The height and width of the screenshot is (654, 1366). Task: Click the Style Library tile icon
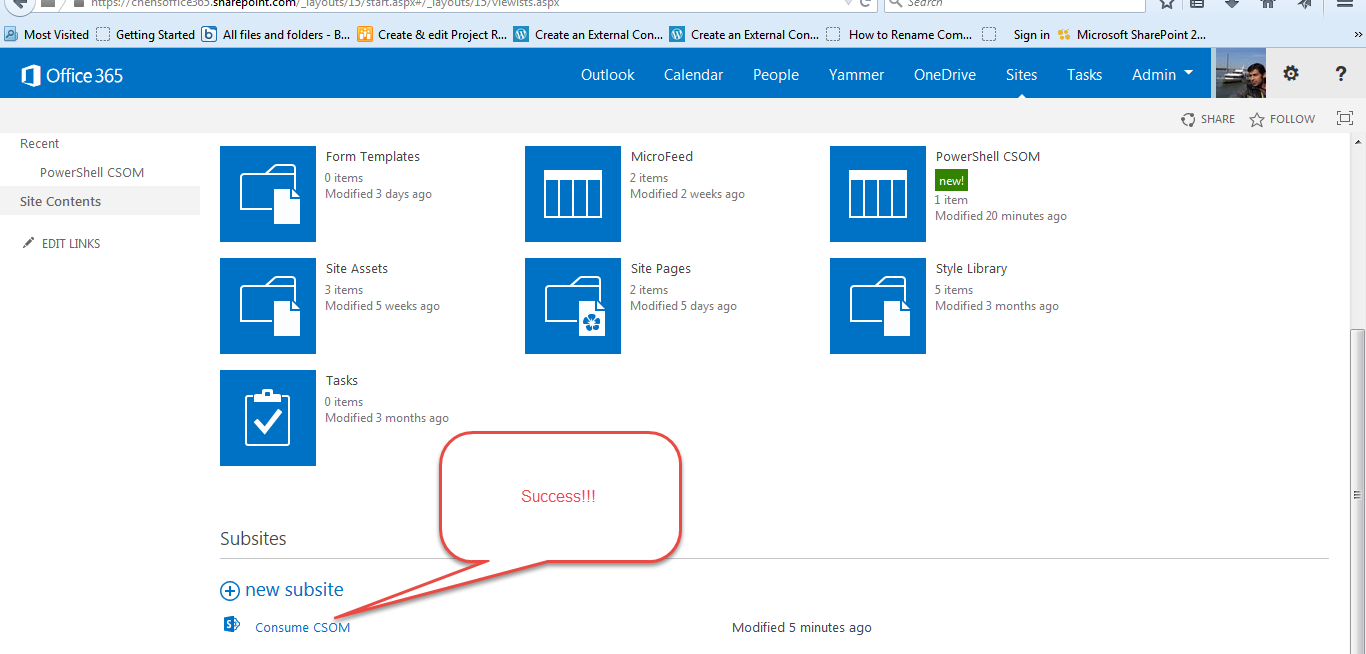pyautogui.click(x=878, y=306)
